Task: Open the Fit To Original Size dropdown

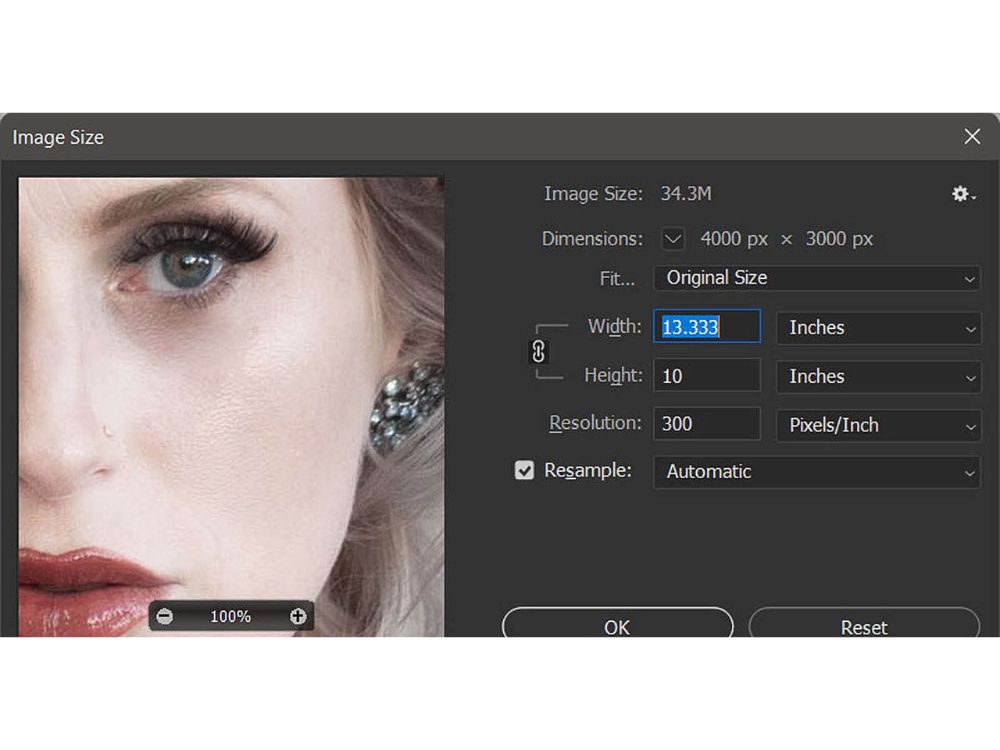Action: click(x=817, y=278)
